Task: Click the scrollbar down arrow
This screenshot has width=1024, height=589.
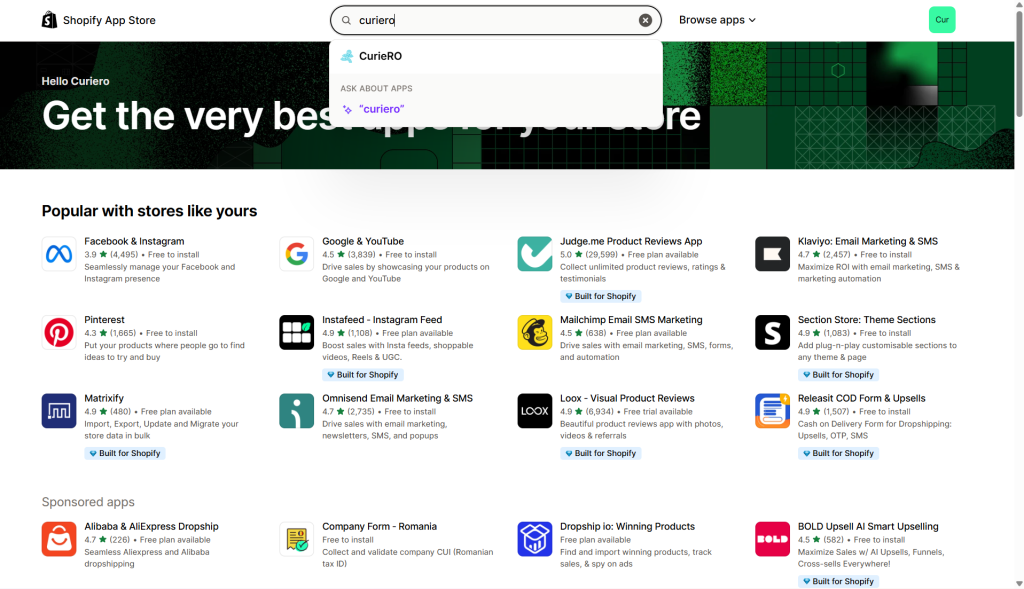Action: coord(1019,584)
